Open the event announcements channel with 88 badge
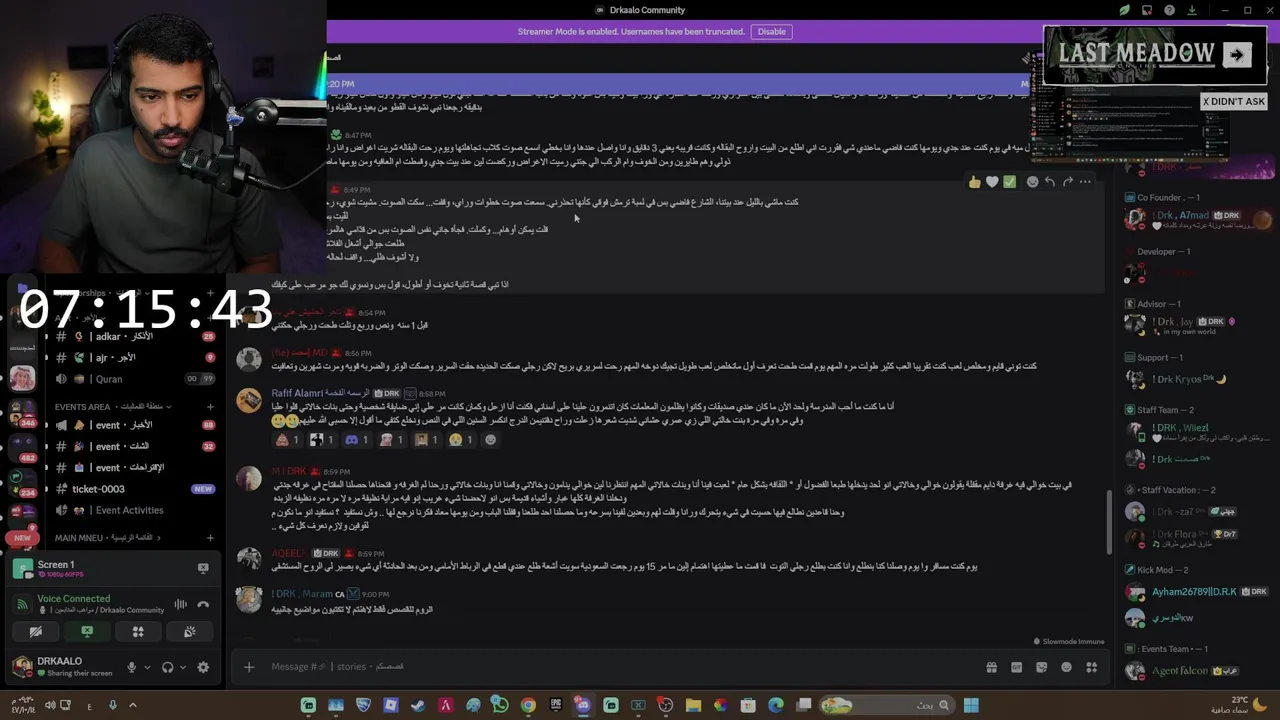Image resolution: width=1280 pixels, height=720 pixels. (135, 425)
